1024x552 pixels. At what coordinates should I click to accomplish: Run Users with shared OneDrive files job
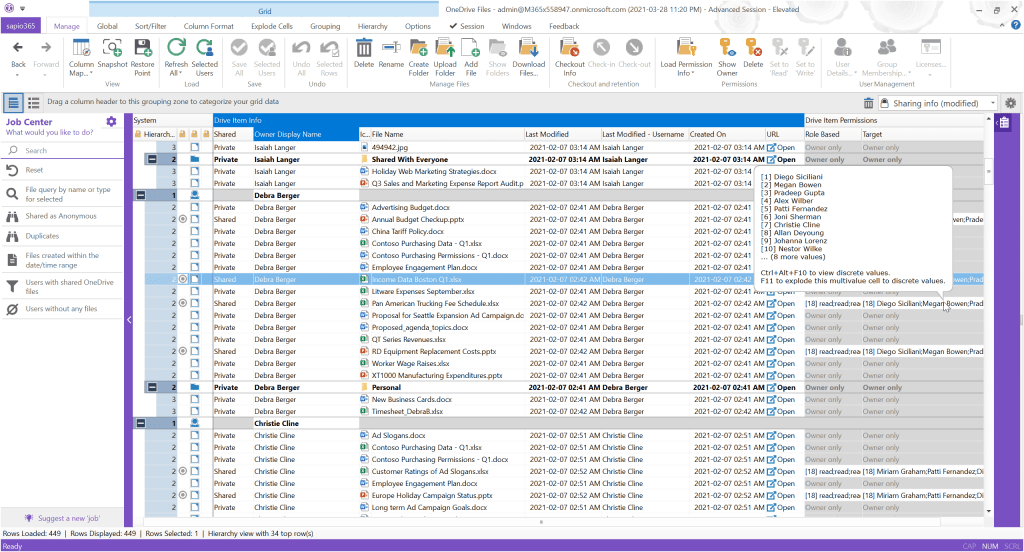click(x=62, y=287)
